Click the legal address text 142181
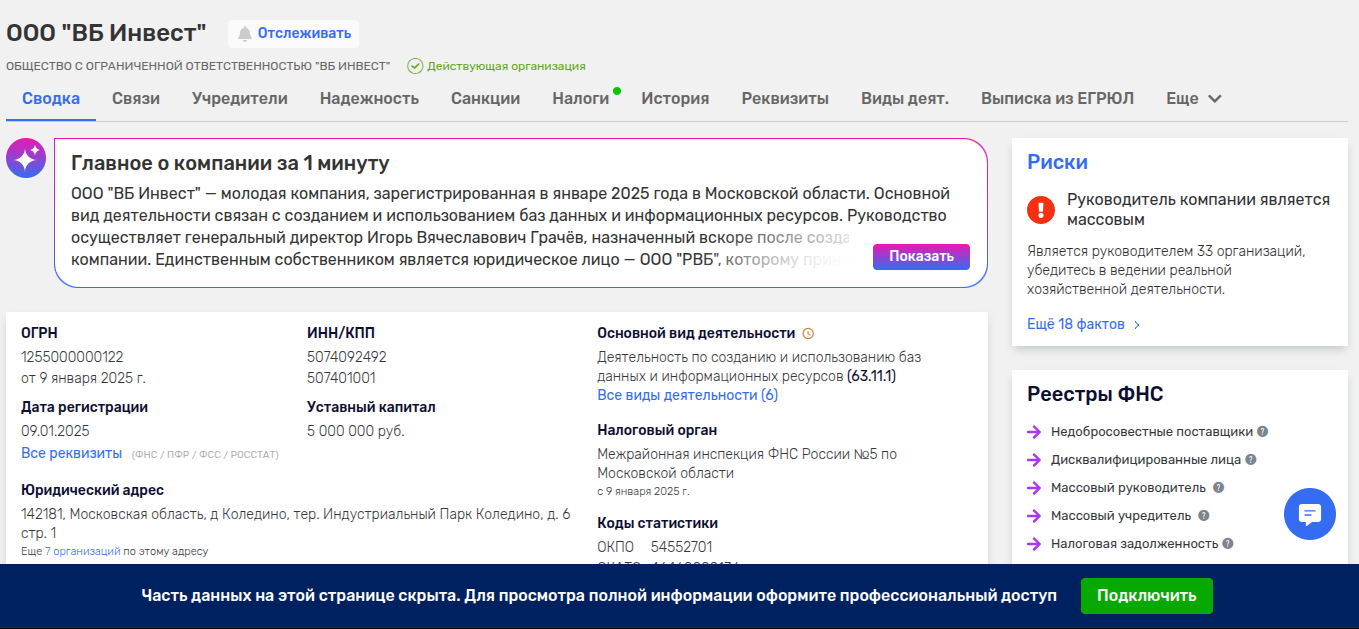The image size is (1359, 629). tap(296, 523)
